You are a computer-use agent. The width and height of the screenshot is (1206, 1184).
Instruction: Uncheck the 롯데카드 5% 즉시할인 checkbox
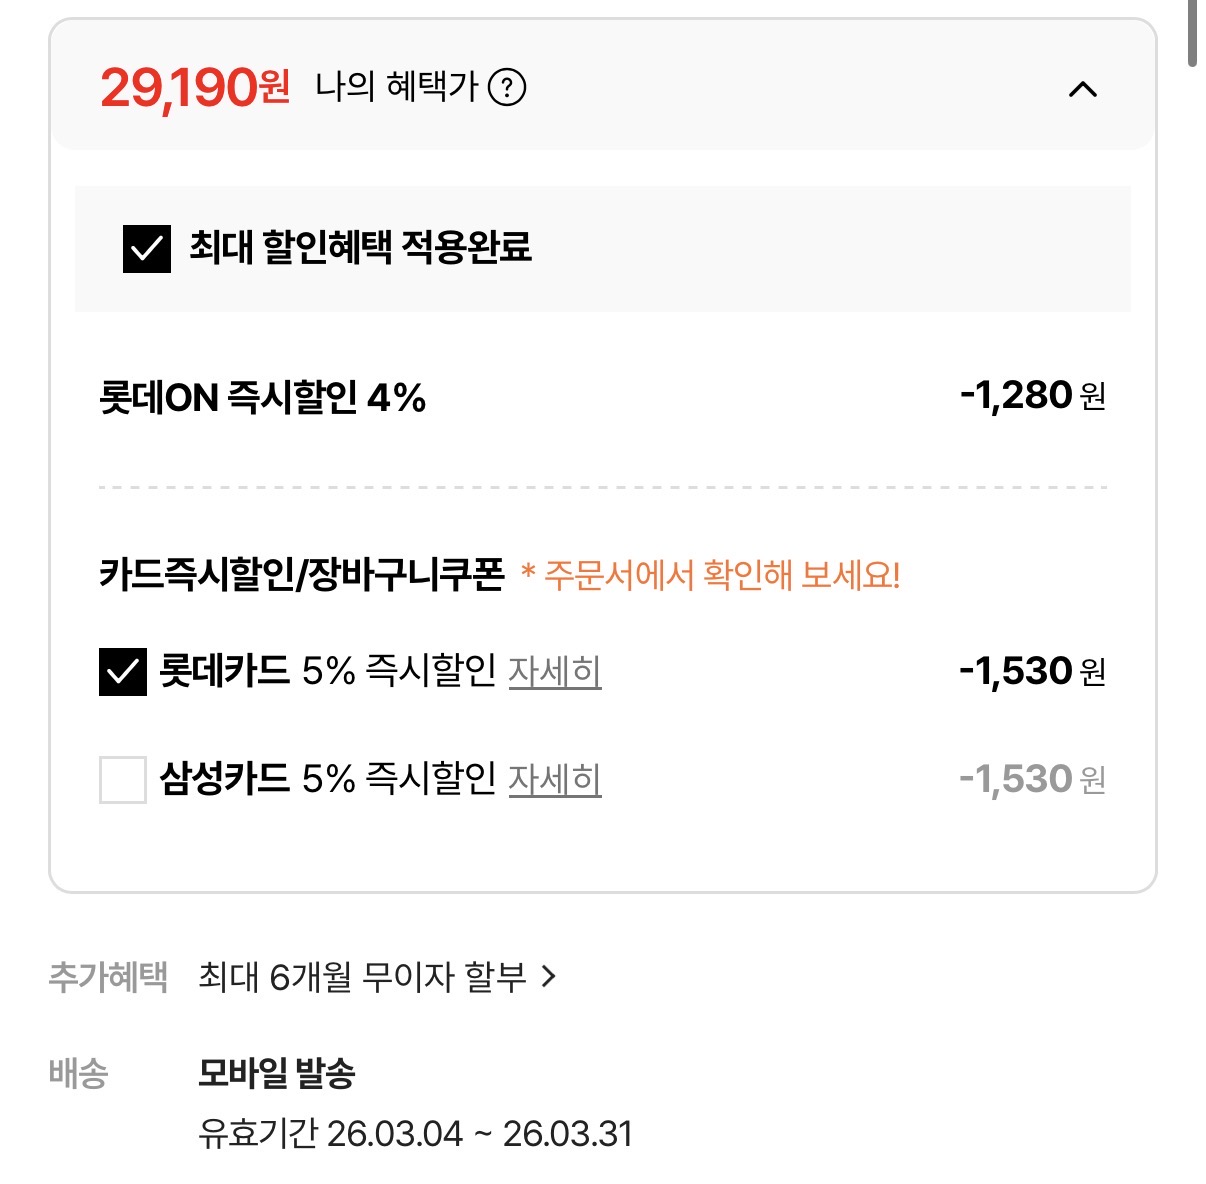coord(123,671)
